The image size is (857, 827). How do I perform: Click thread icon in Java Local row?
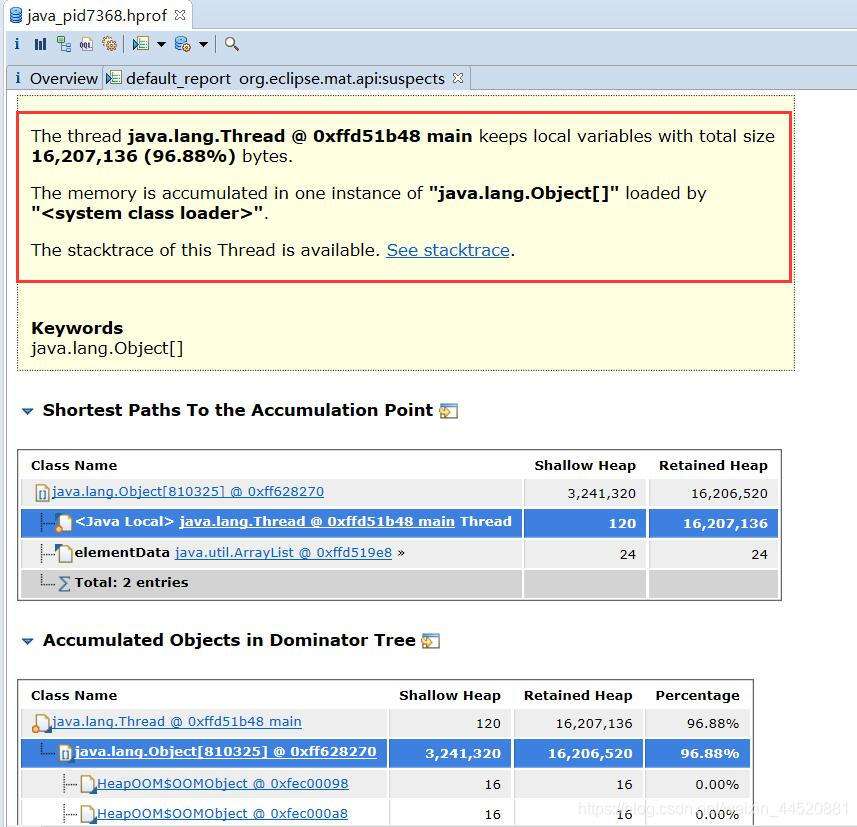coord(63,523)
